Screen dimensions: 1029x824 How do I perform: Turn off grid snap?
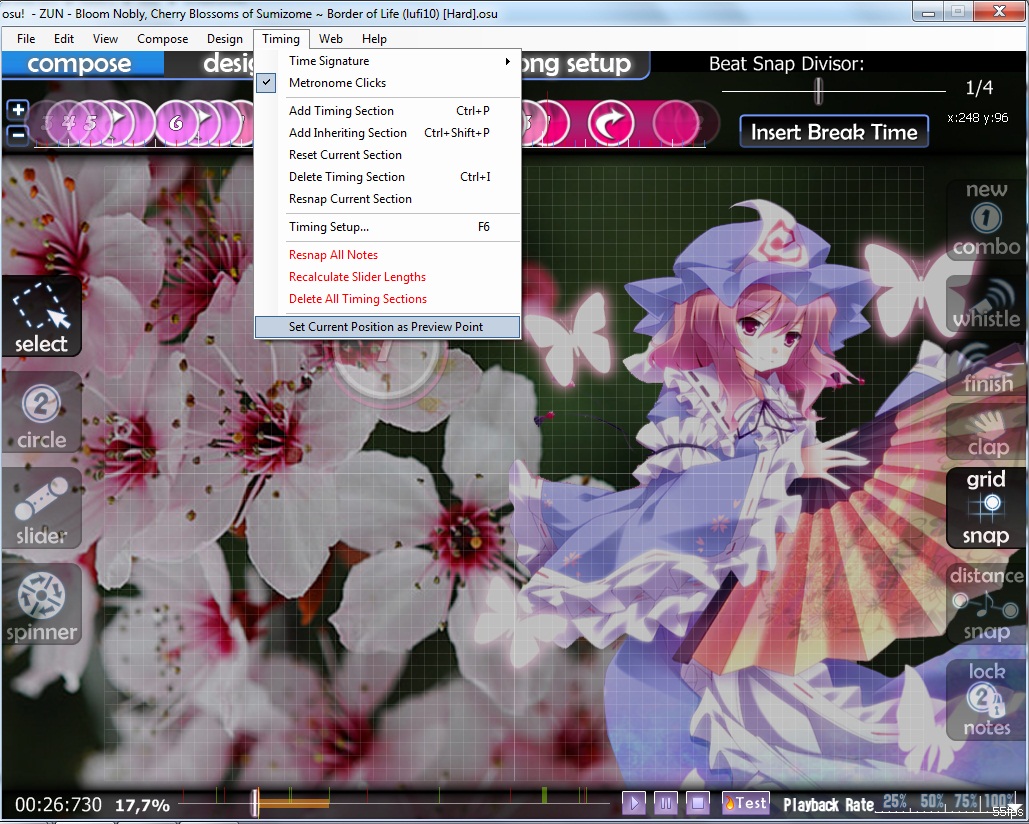pyautogui.click(x=986, y=508)
